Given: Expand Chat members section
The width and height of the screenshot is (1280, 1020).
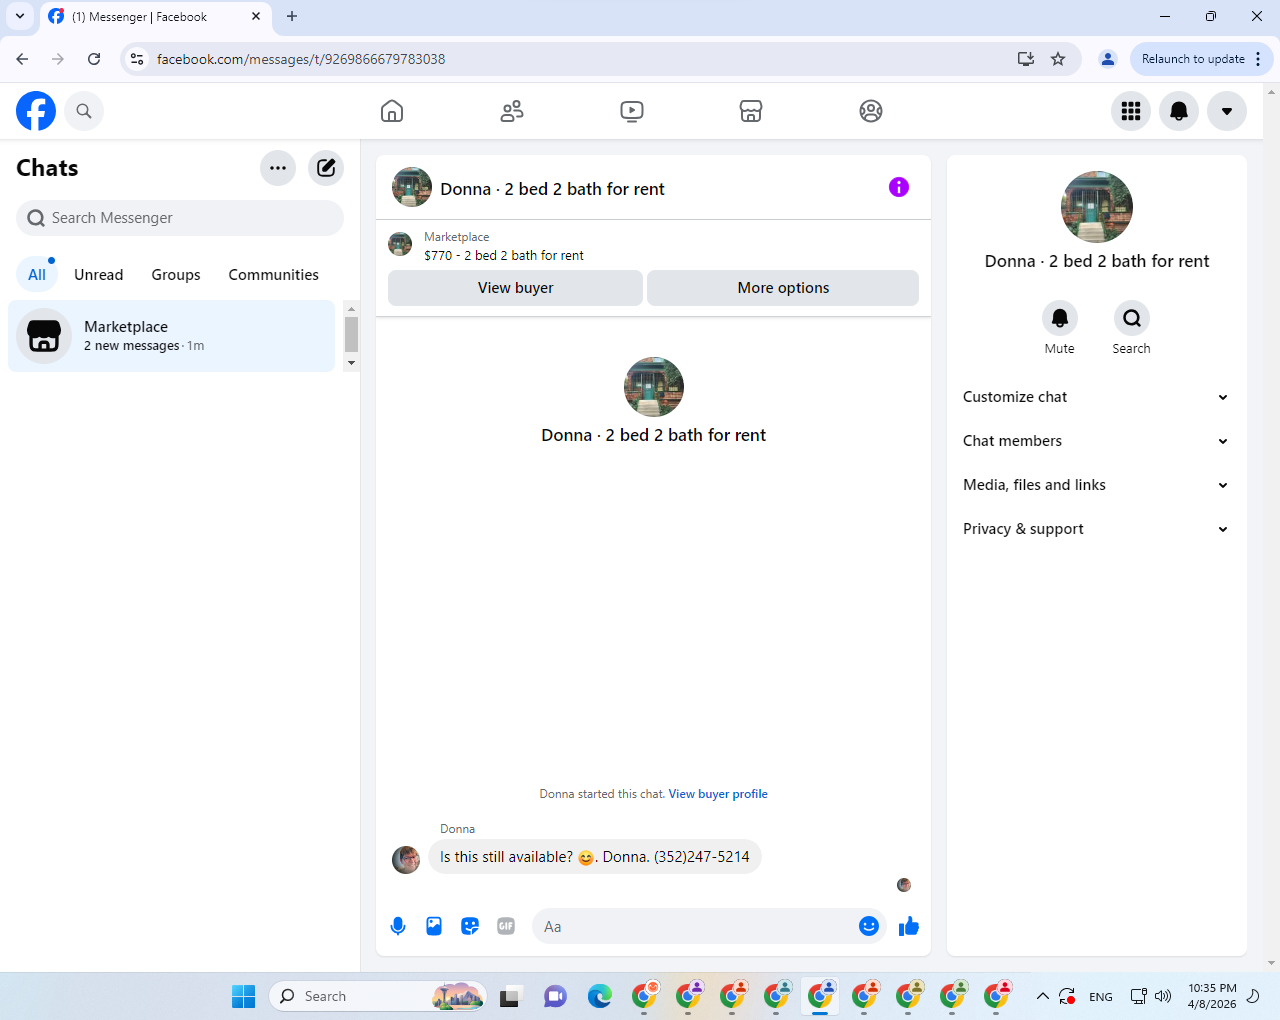Looking at the screenshot, I should (1097, 441).
